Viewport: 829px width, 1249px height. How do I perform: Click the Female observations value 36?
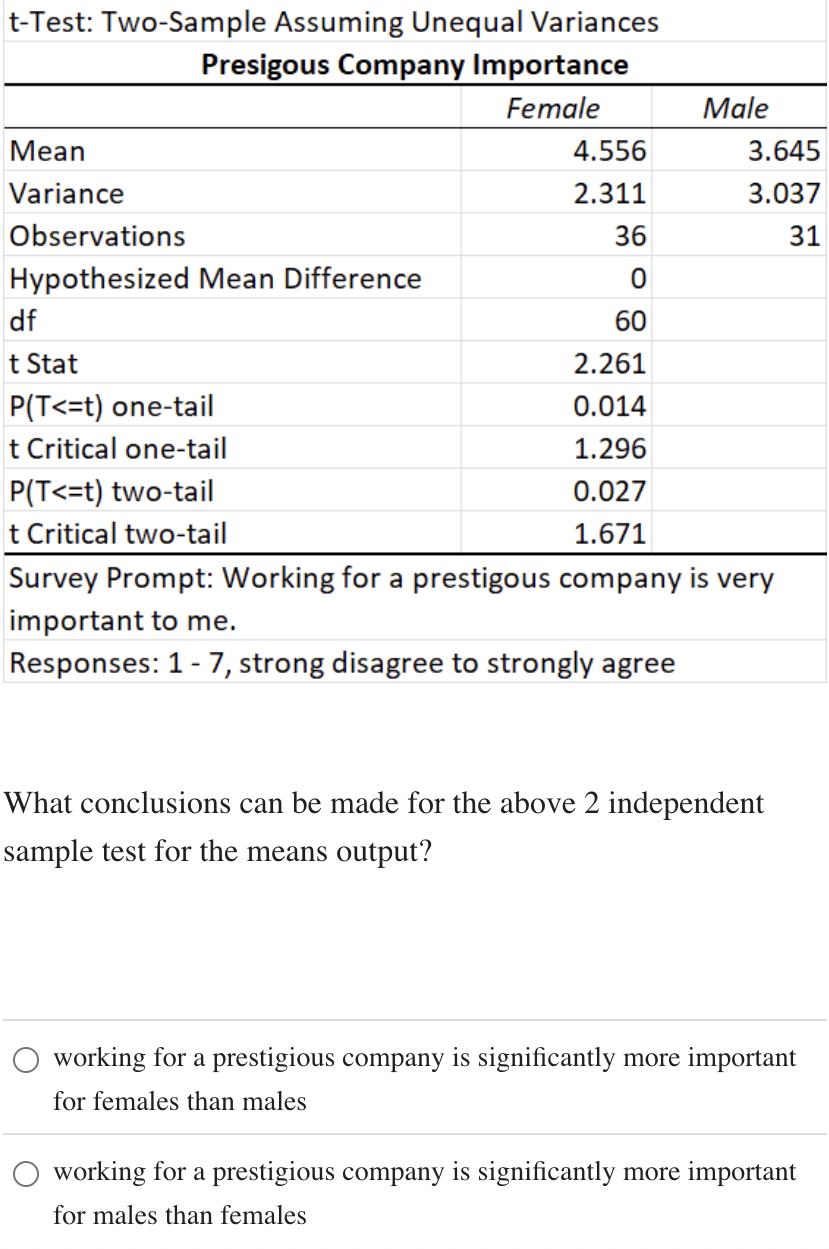click(630, 236)
